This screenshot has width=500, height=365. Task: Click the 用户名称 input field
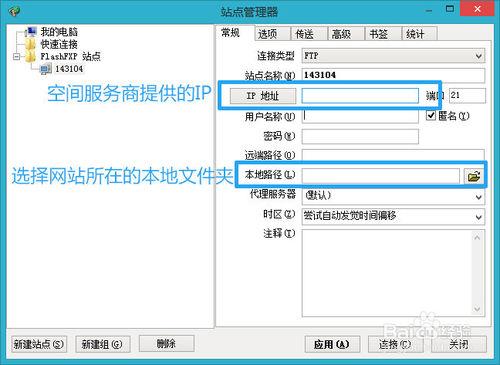(x=360, y=116)
